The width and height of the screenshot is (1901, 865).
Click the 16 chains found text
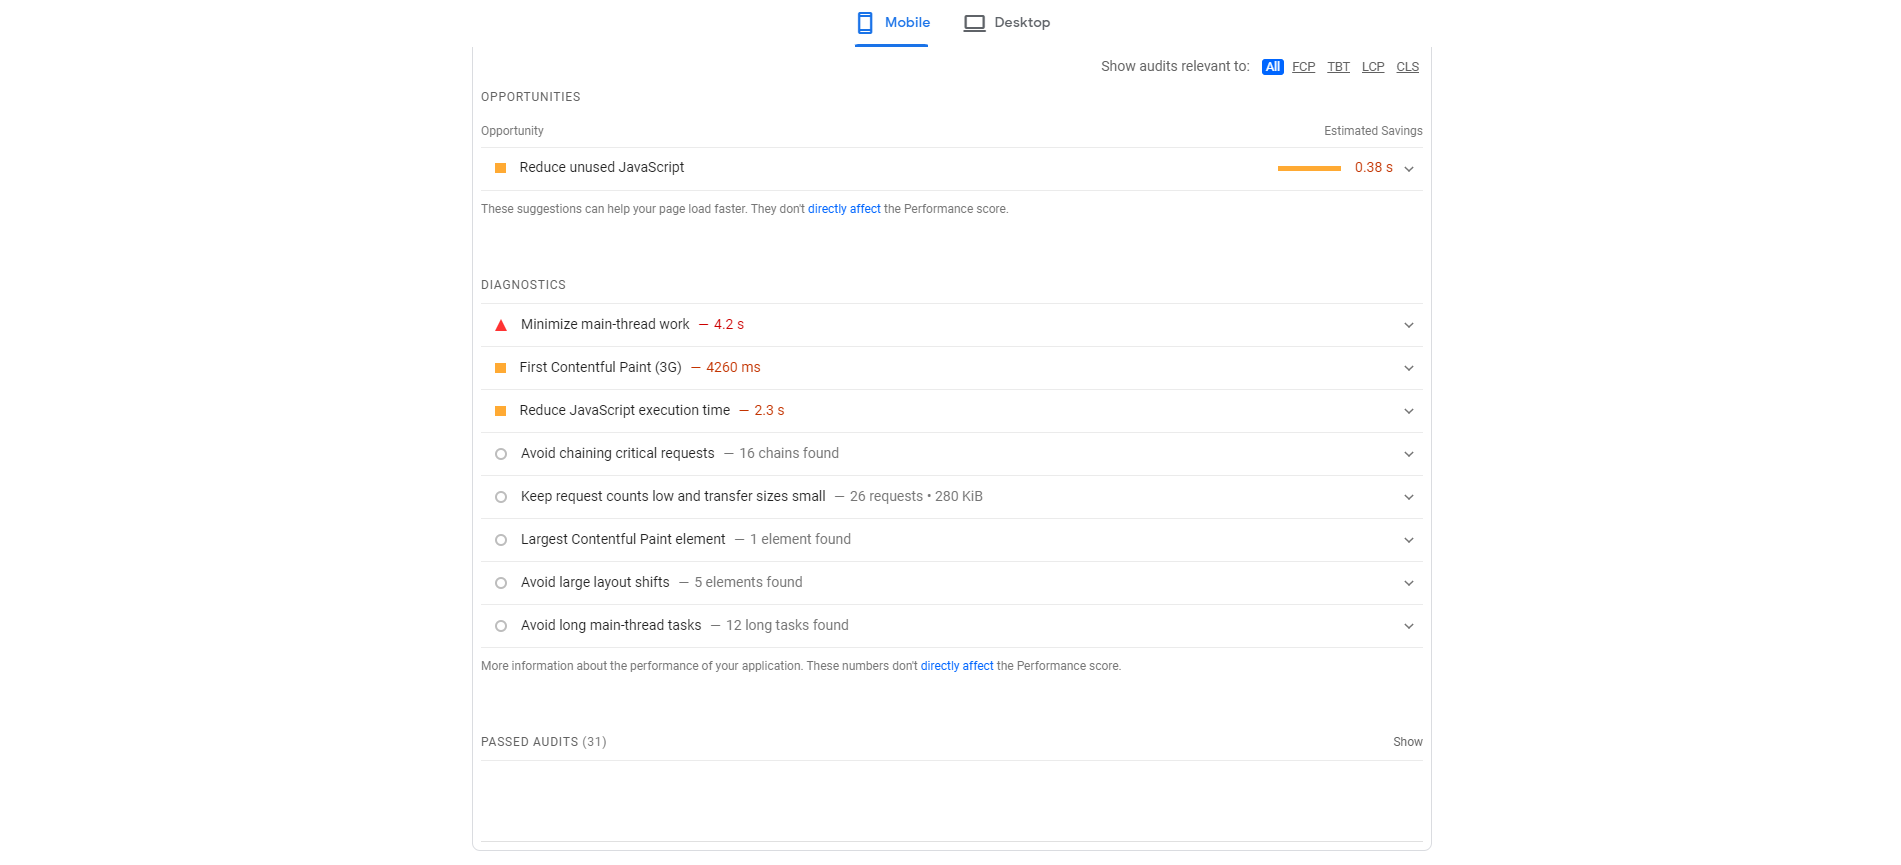tap(789, 453)
